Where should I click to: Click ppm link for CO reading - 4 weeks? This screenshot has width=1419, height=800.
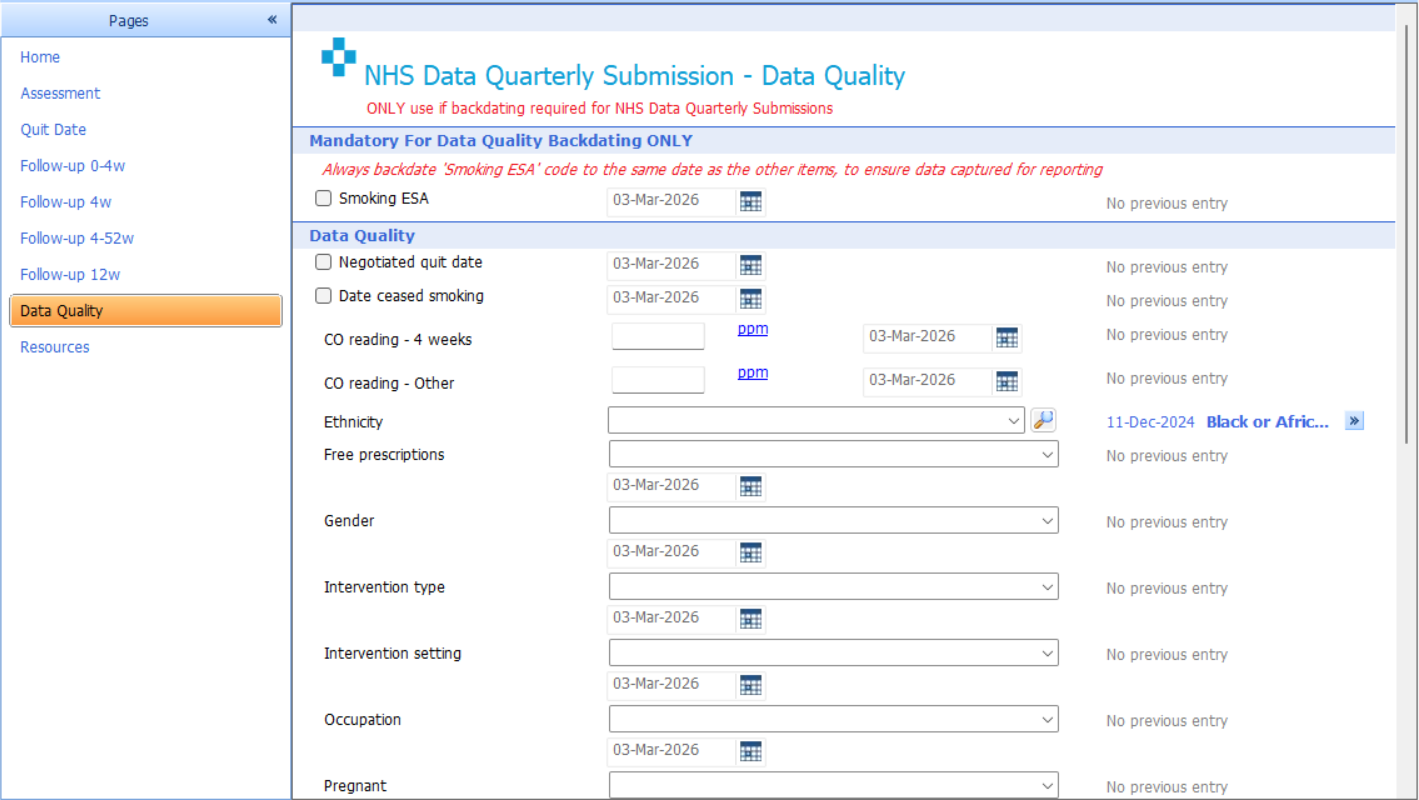click(753, 328)
